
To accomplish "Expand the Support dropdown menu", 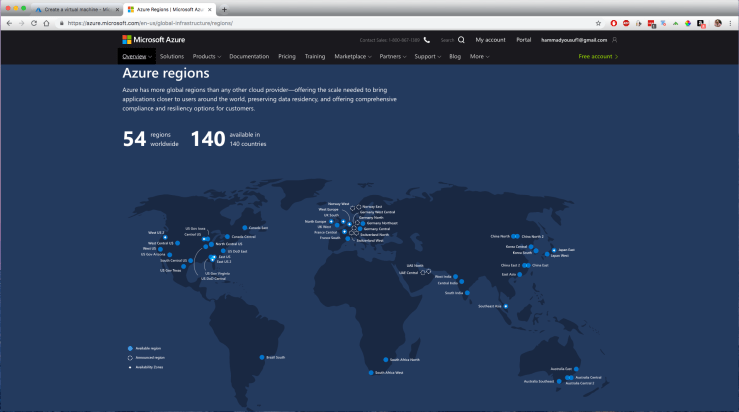I will [427, 57].
